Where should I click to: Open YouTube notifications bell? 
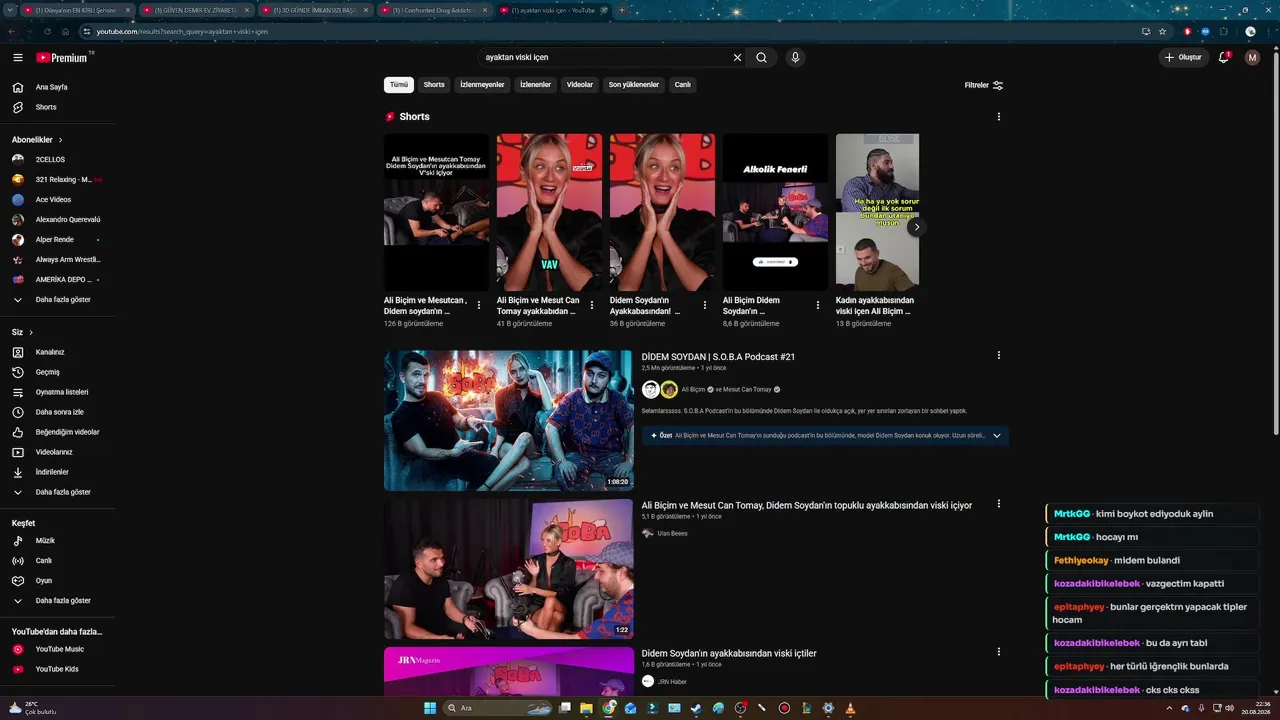click(x=1224, y=58)
